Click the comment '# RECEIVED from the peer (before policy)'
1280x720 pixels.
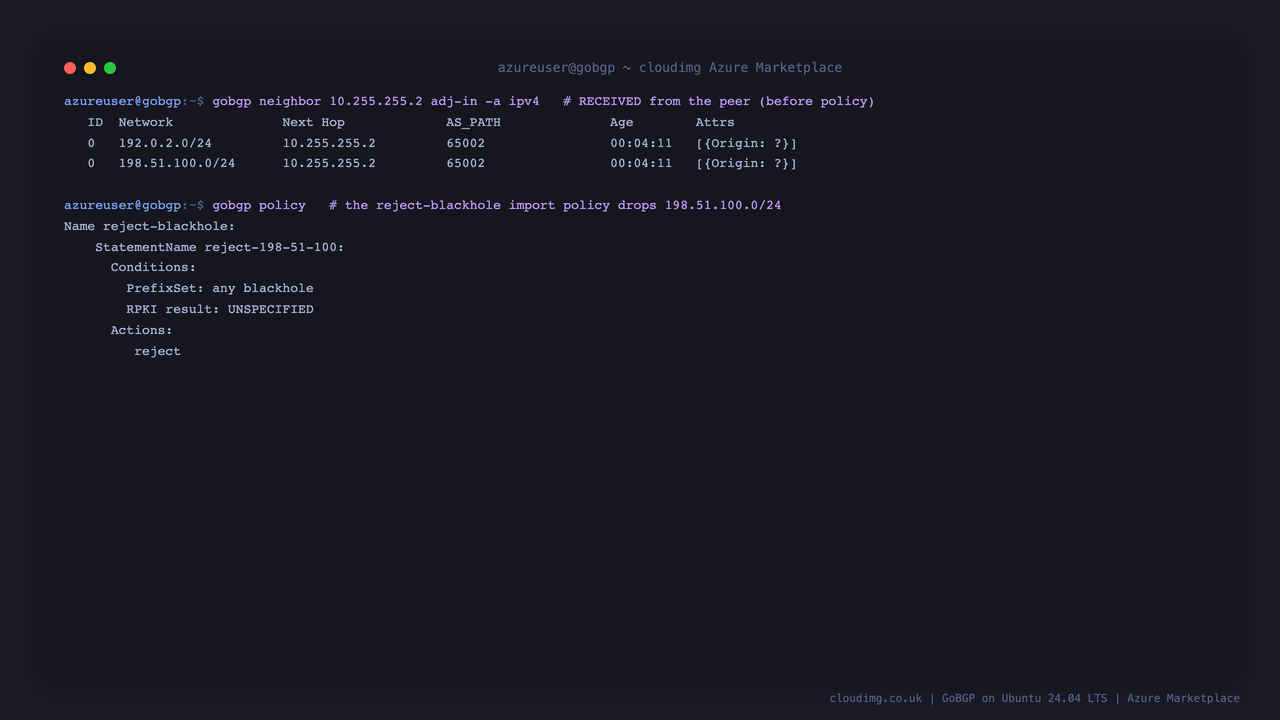tap(719, 101)
